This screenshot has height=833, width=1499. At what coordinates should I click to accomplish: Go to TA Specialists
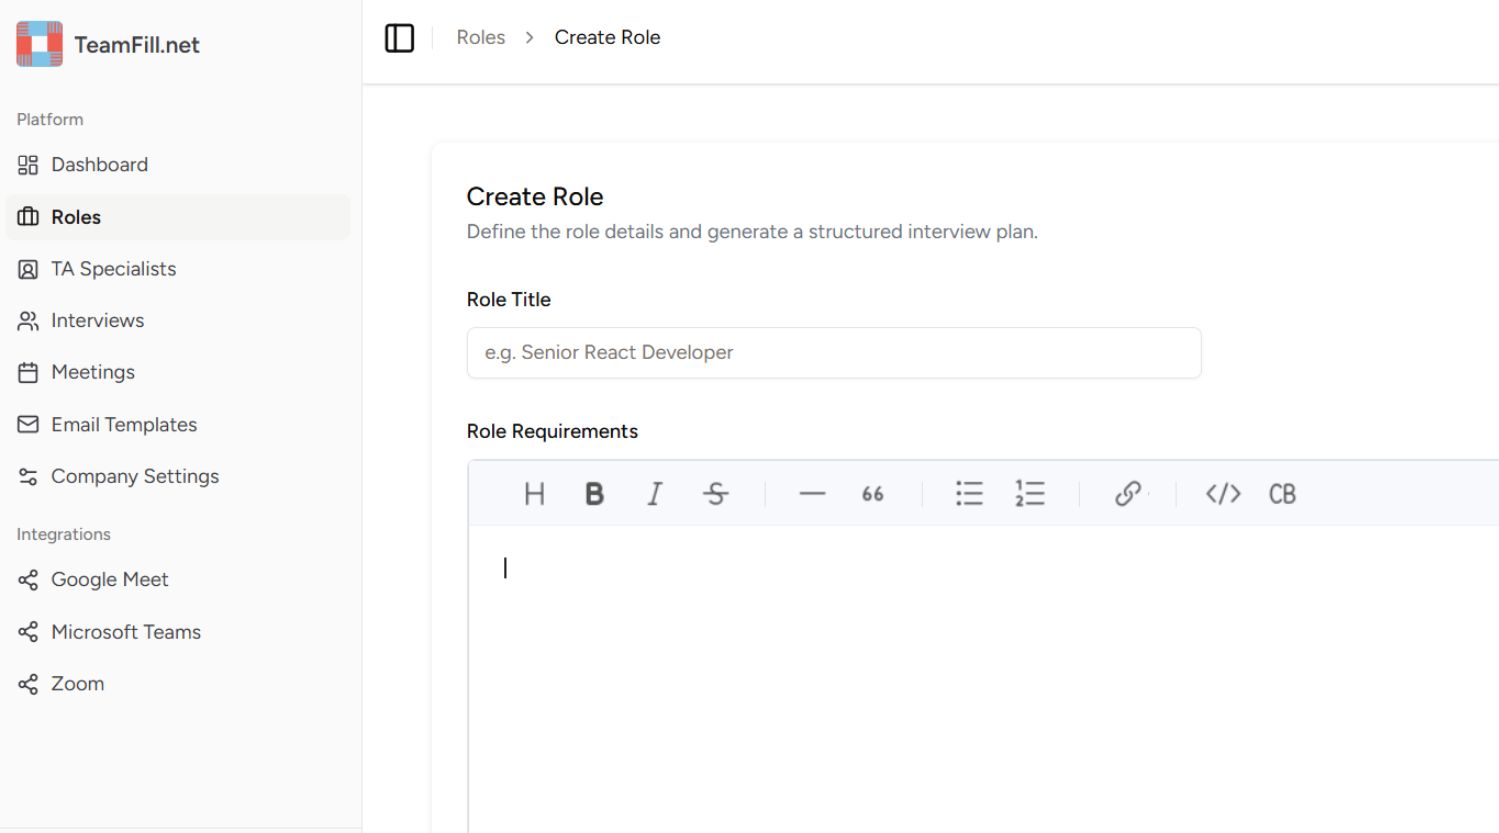(x=113, y=268)
